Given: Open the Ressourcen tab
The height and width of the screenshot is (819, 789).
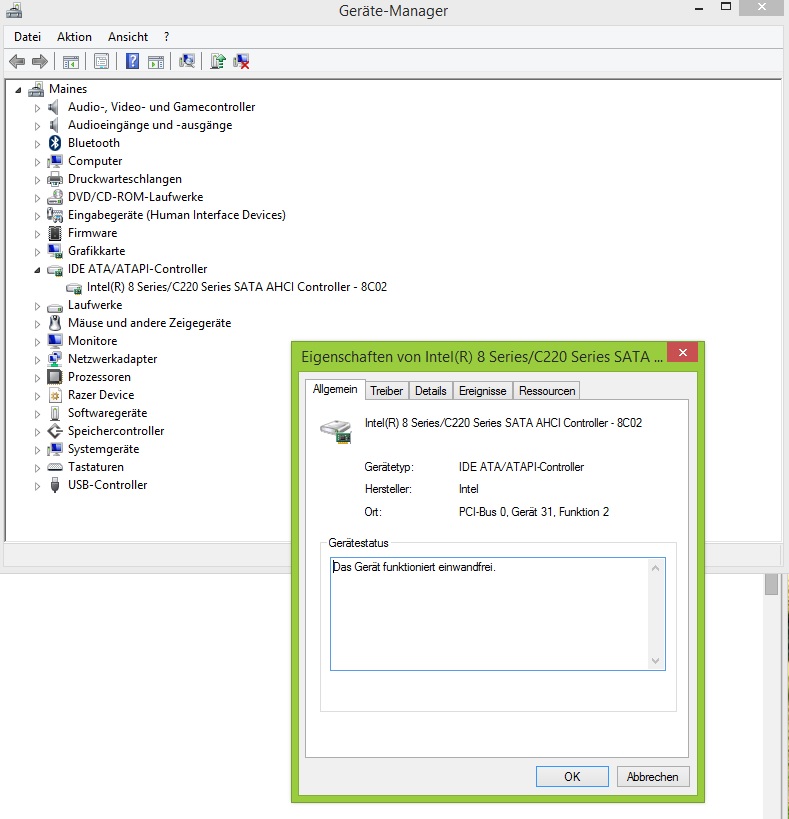Looking at the screenshot, I should point(547,391).
